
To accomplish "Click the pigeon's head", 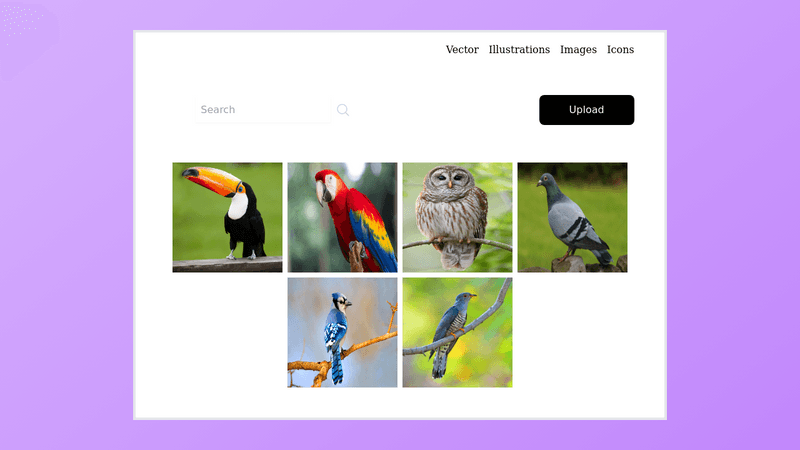I will 546,180.
